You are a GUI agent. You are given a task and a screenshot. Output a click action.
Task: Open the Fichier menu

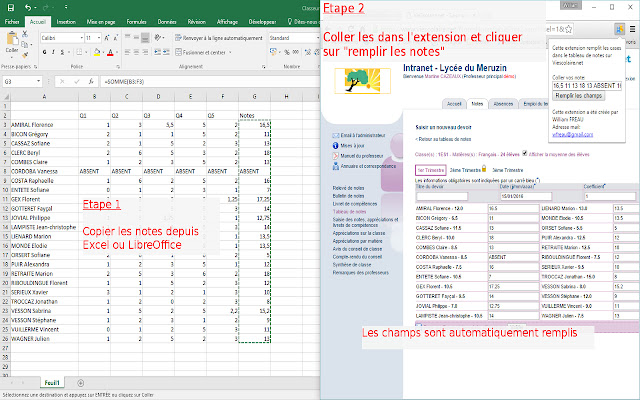tap(12, 22)
